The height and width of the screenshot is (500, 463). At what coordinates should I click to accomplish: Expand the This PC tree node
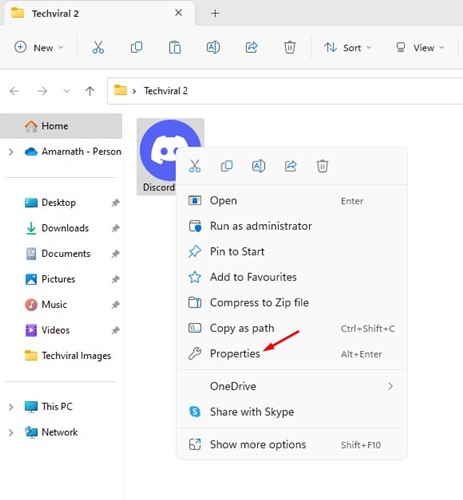(x=11, y=407)
